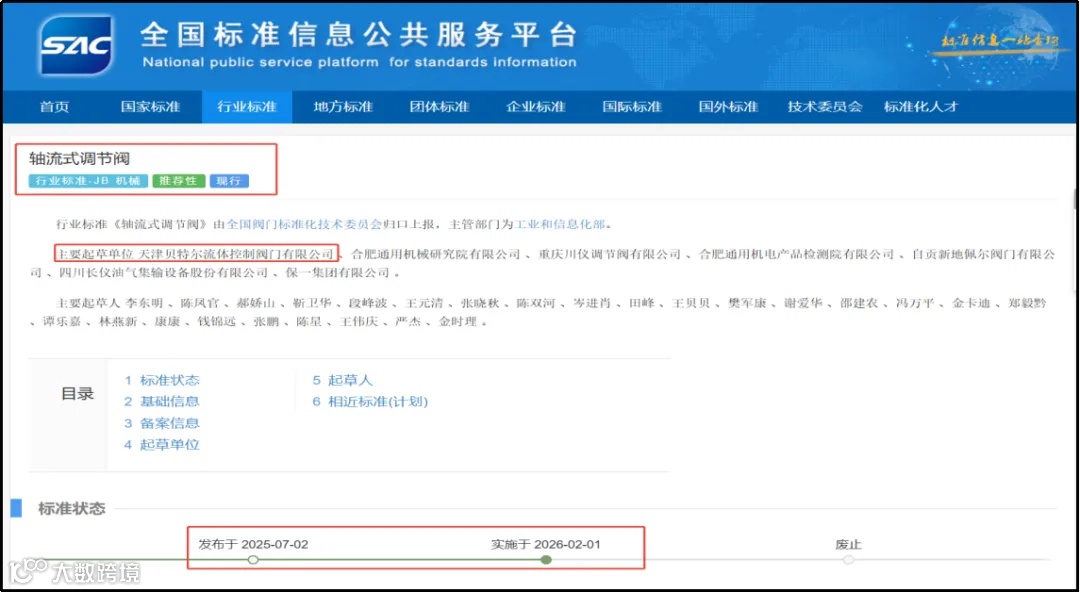Click the 企业标准 navigation entry

click(535, 106)
